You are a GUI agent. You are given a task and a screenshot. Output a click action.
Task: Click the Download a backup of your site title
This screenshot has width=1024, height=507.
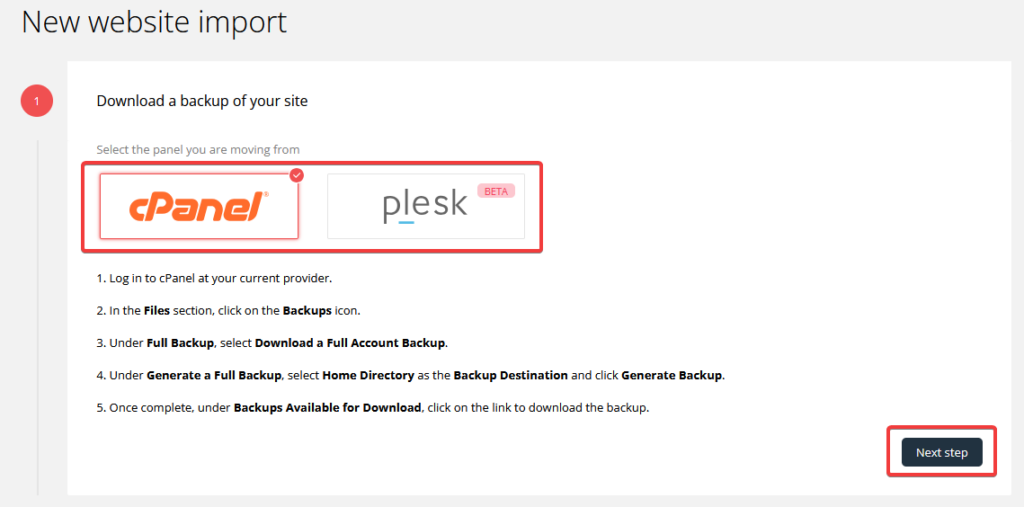point(202,101)
